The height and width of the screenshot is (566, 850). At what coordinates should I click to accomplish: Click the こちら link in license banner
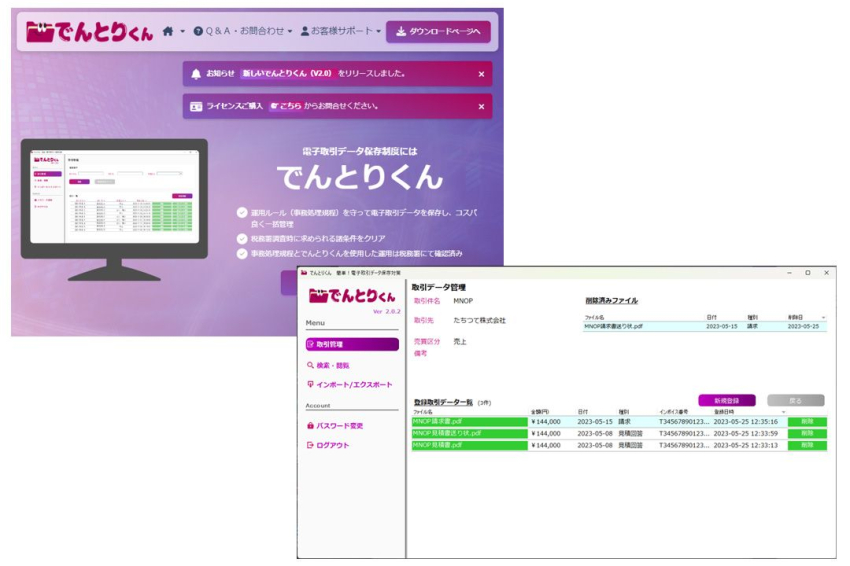(288, 106)
